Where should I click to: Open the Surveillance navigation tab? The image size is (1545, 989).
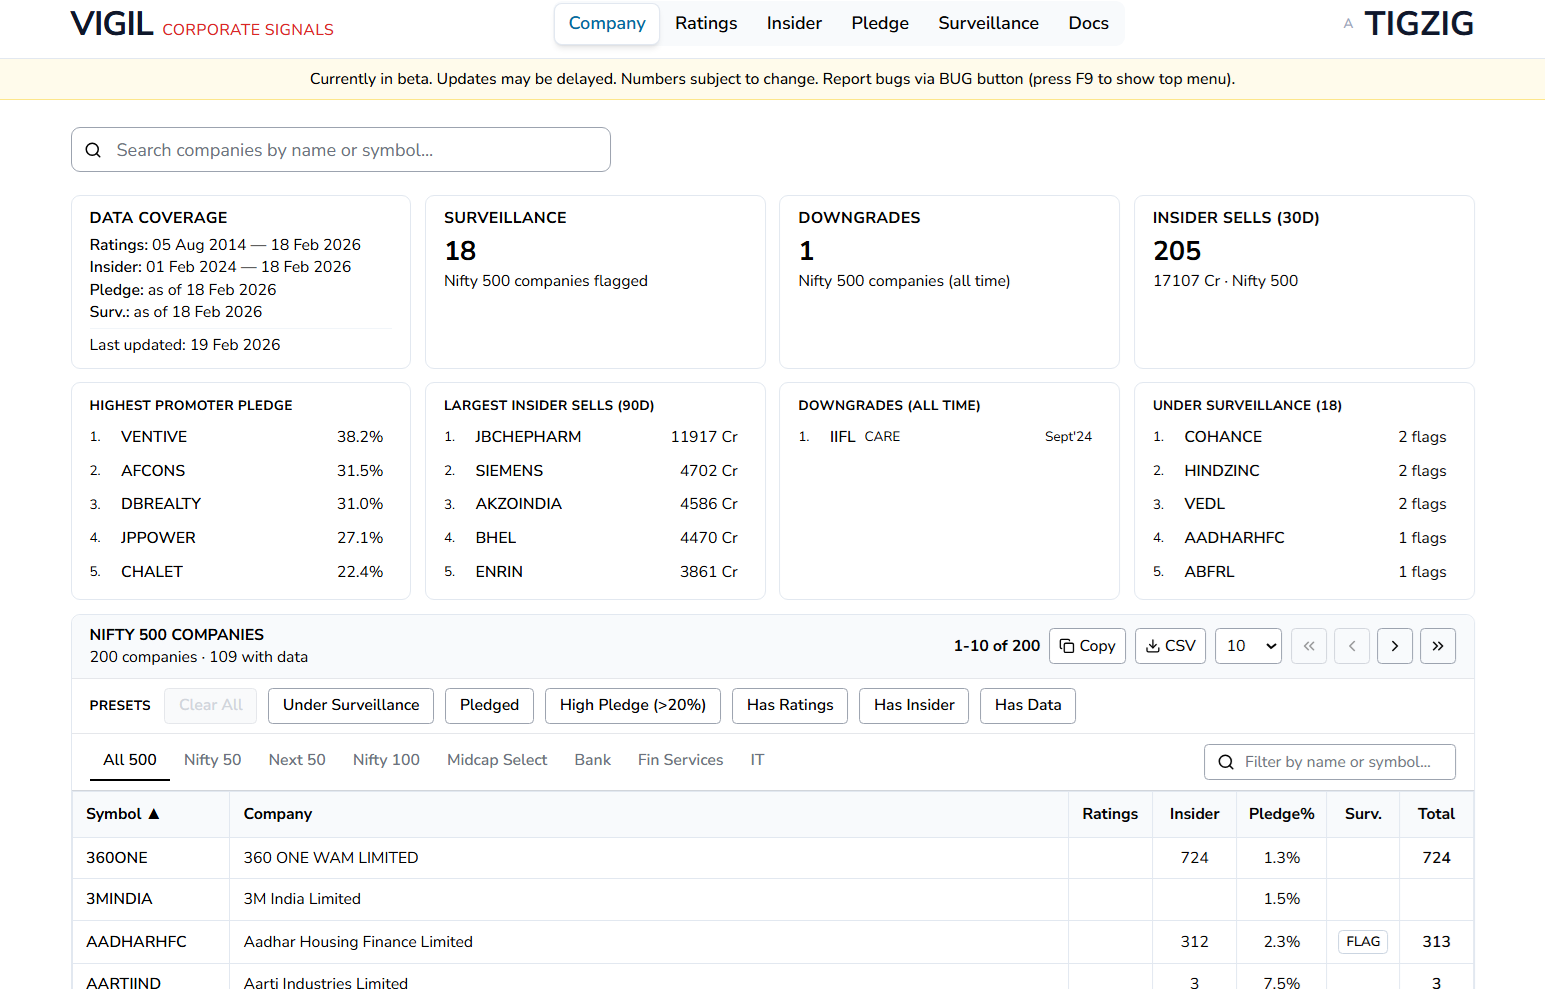pyautogui.click(x=988, y=23)
